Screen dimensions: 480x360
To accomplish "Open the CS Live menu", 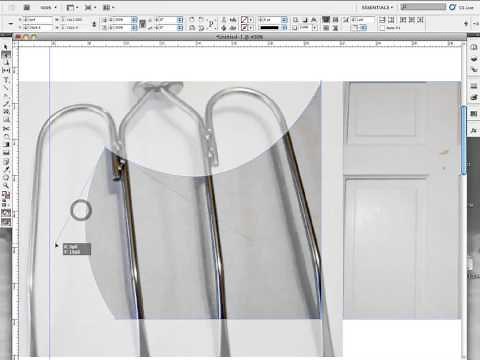I will pos(461,7).
